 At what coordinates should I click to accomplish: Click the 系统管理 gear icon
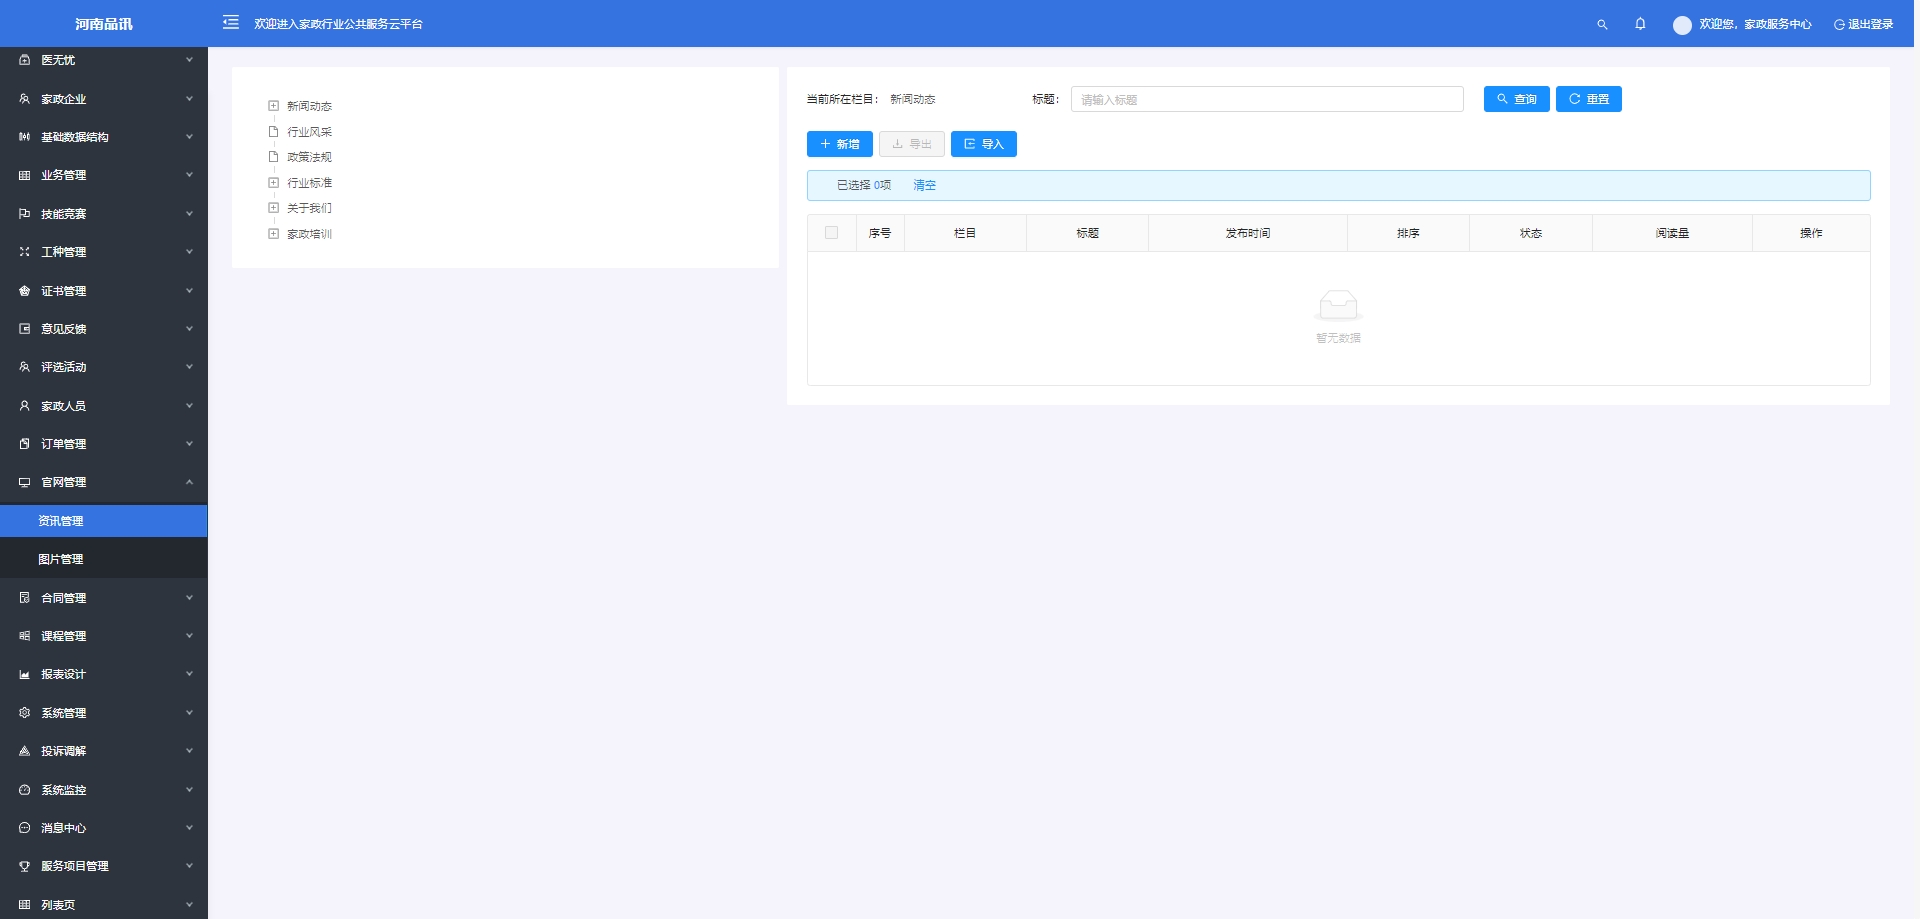(25, 713)
